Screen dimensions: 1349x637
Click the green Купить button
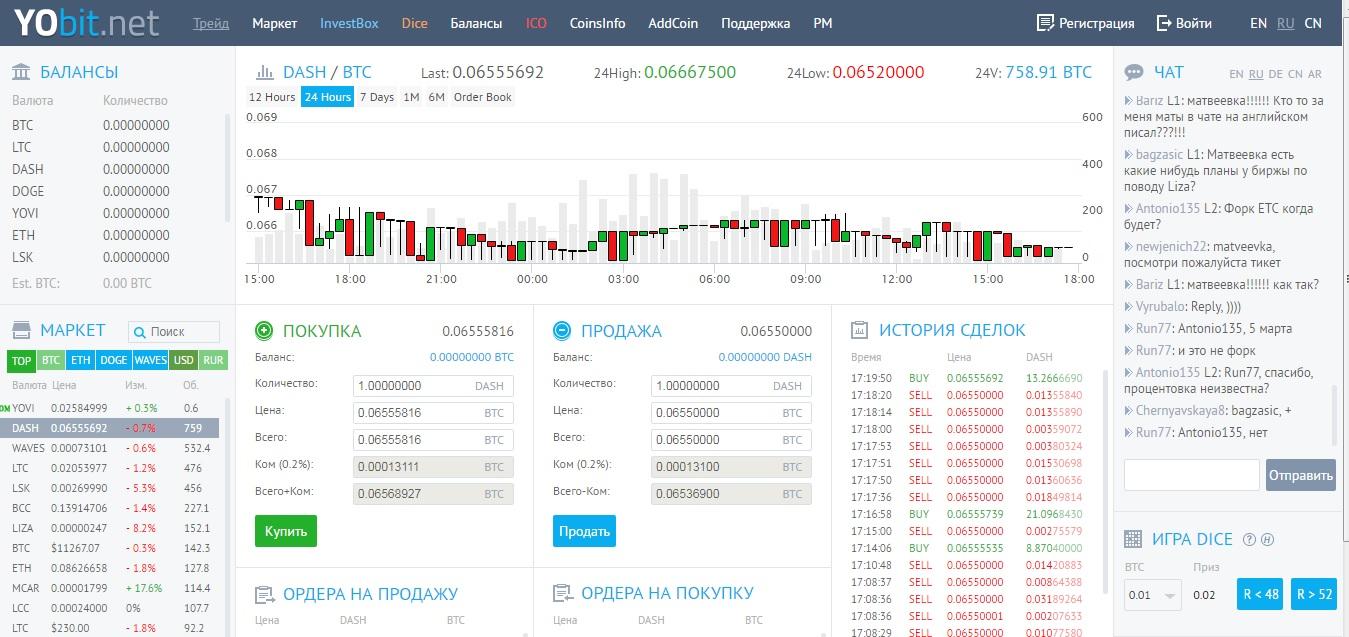(x=286, y=531)
